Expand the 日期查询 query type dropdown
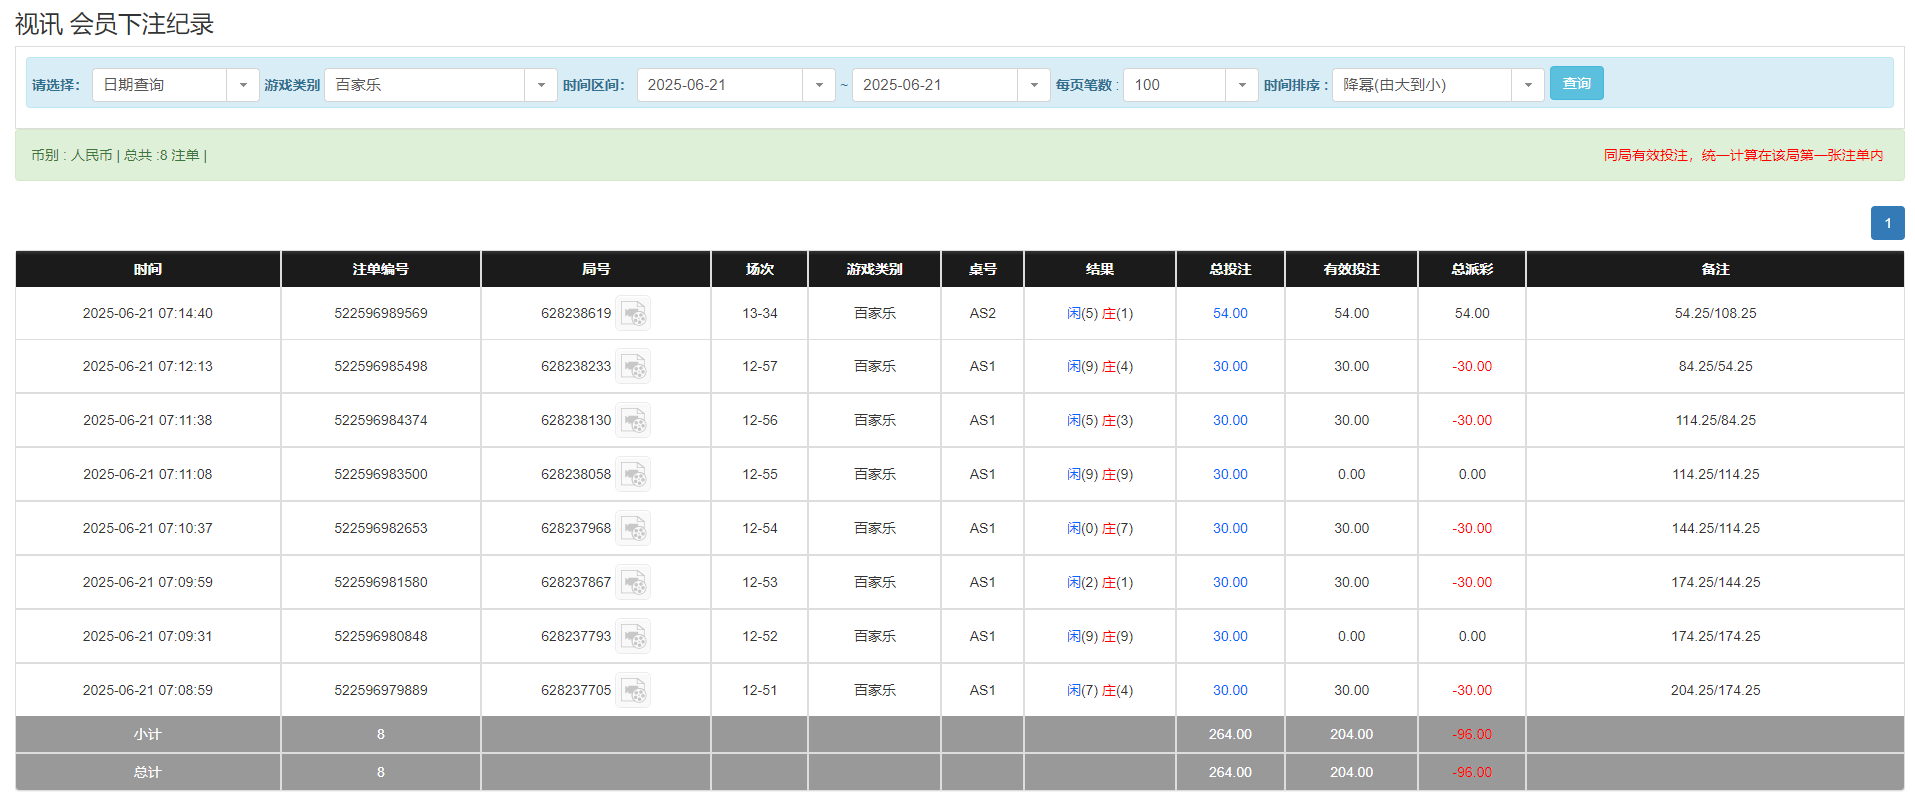The image size is (1915, 803). click(x=242, y=85)
